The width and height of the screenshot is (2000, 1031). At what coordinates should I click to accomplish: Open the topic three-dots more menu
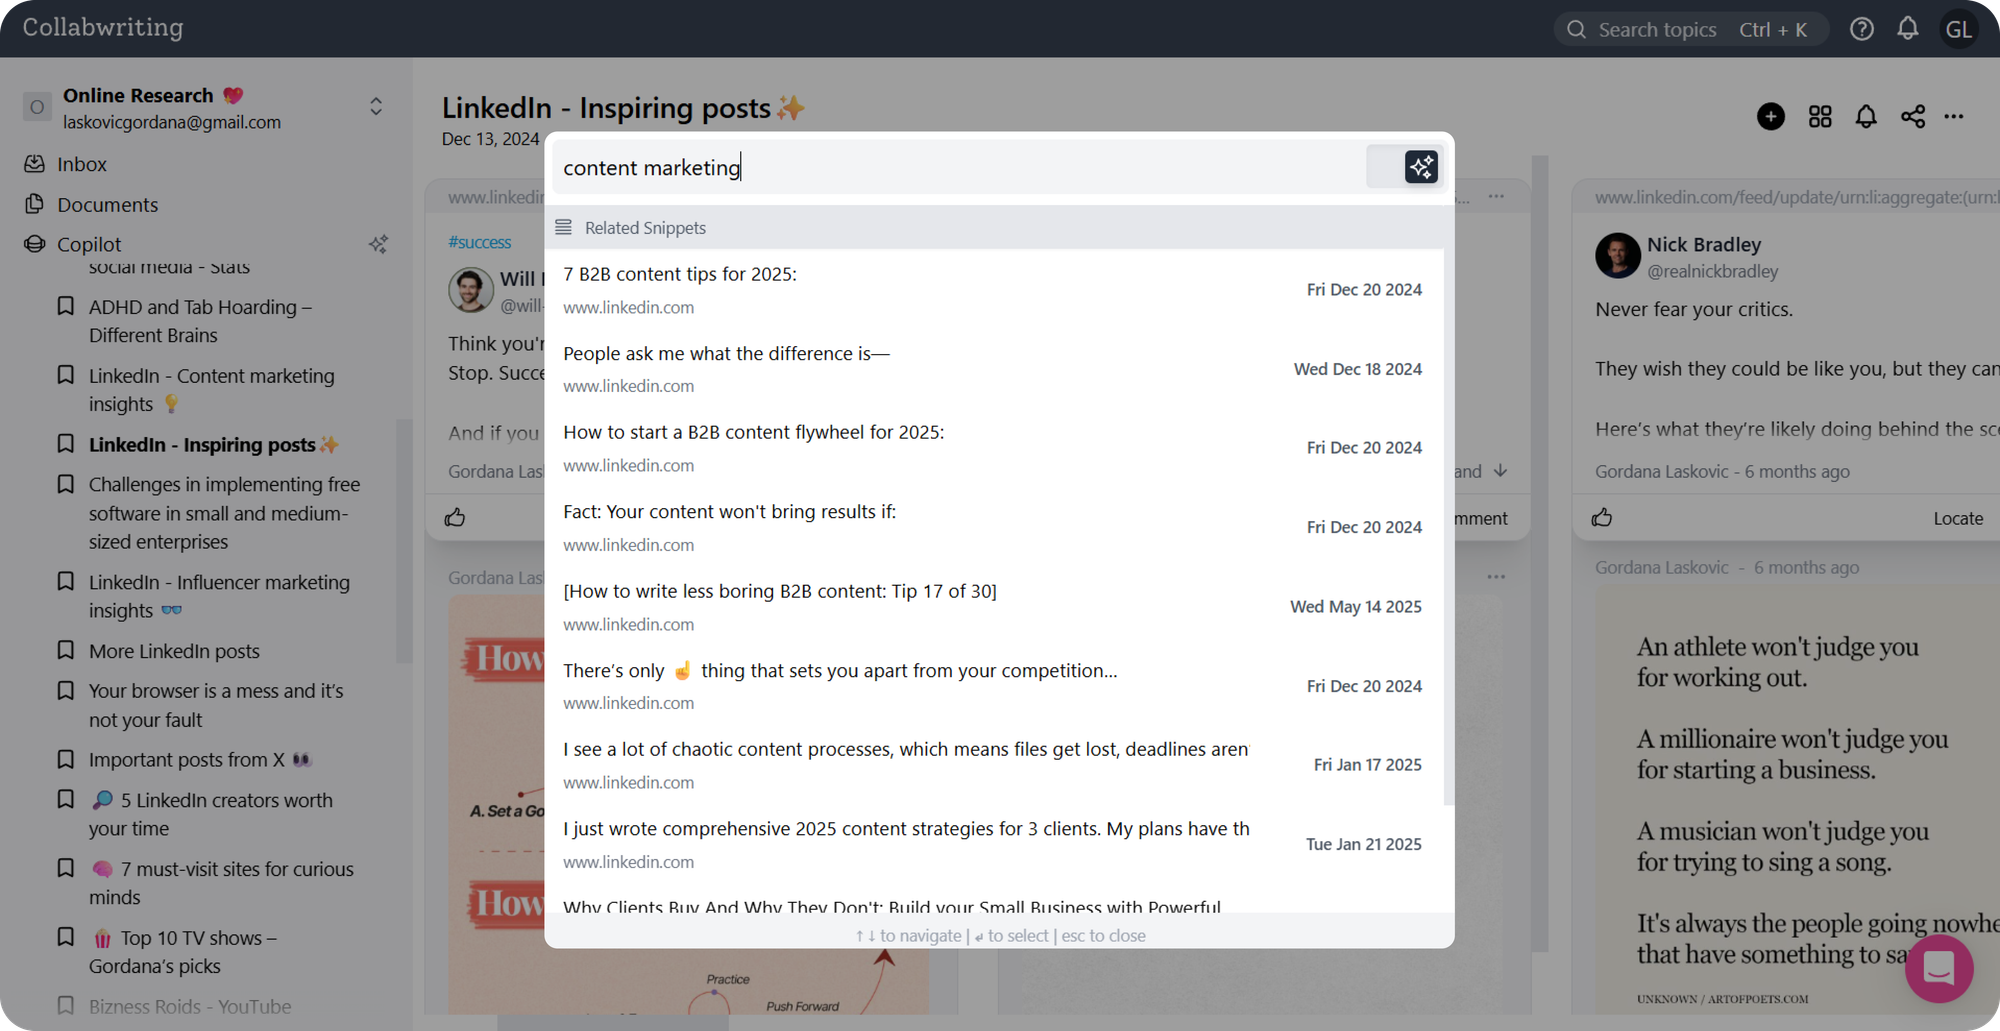1954,117
